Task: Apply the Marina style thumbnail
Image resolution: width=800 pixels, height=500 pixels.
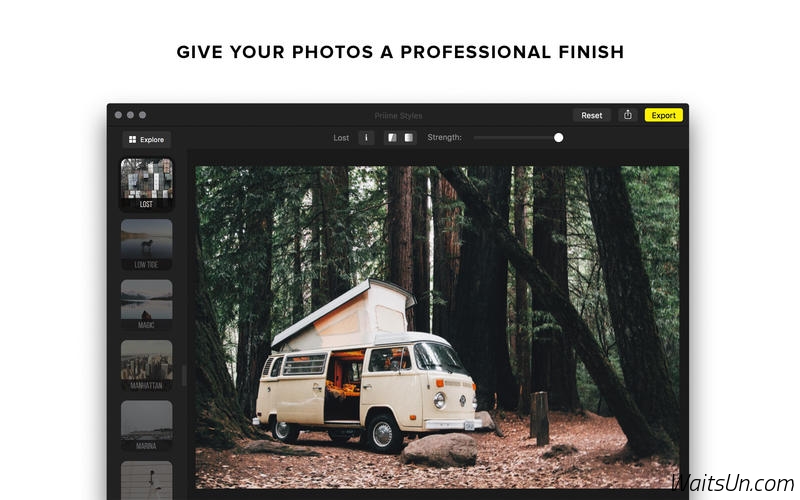Action: tap(146, 426)
